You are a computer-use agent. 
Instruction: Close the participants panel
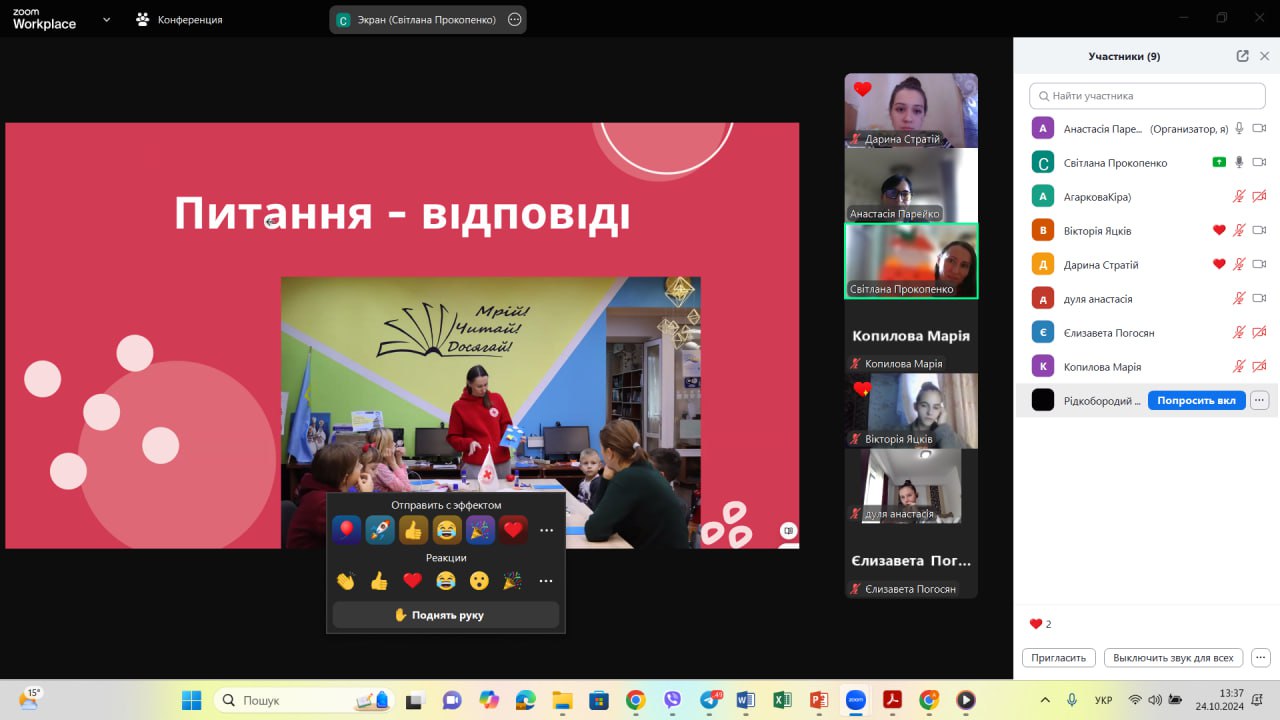1264,56
